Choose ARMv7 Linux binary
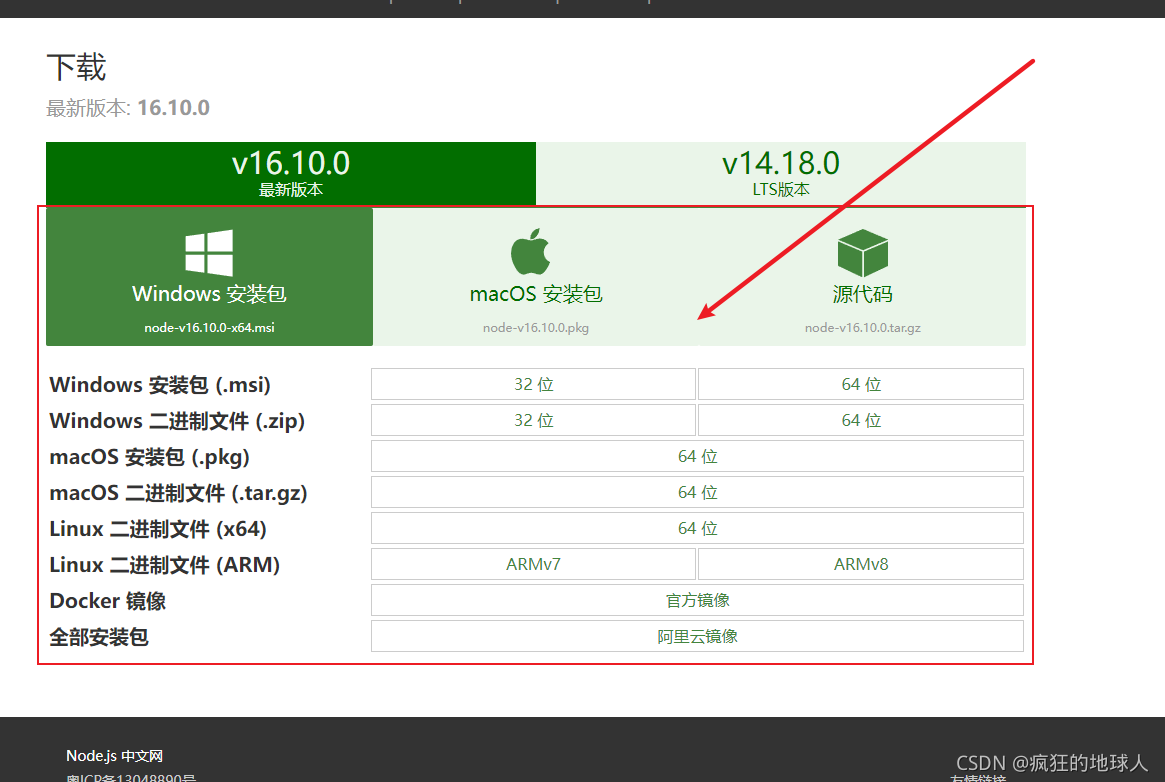This screenshot has height=782, width=1165. (x=533, y=564)
